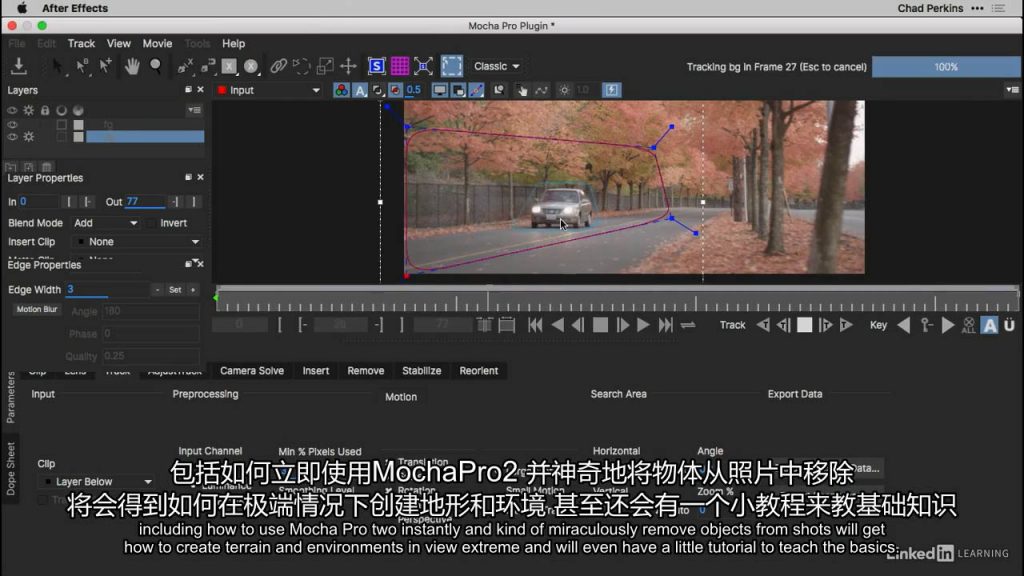Screen dimensions: 1024x576
Task: Click the track backwards button
Action: pyautogui.click(x=763, y=325)
